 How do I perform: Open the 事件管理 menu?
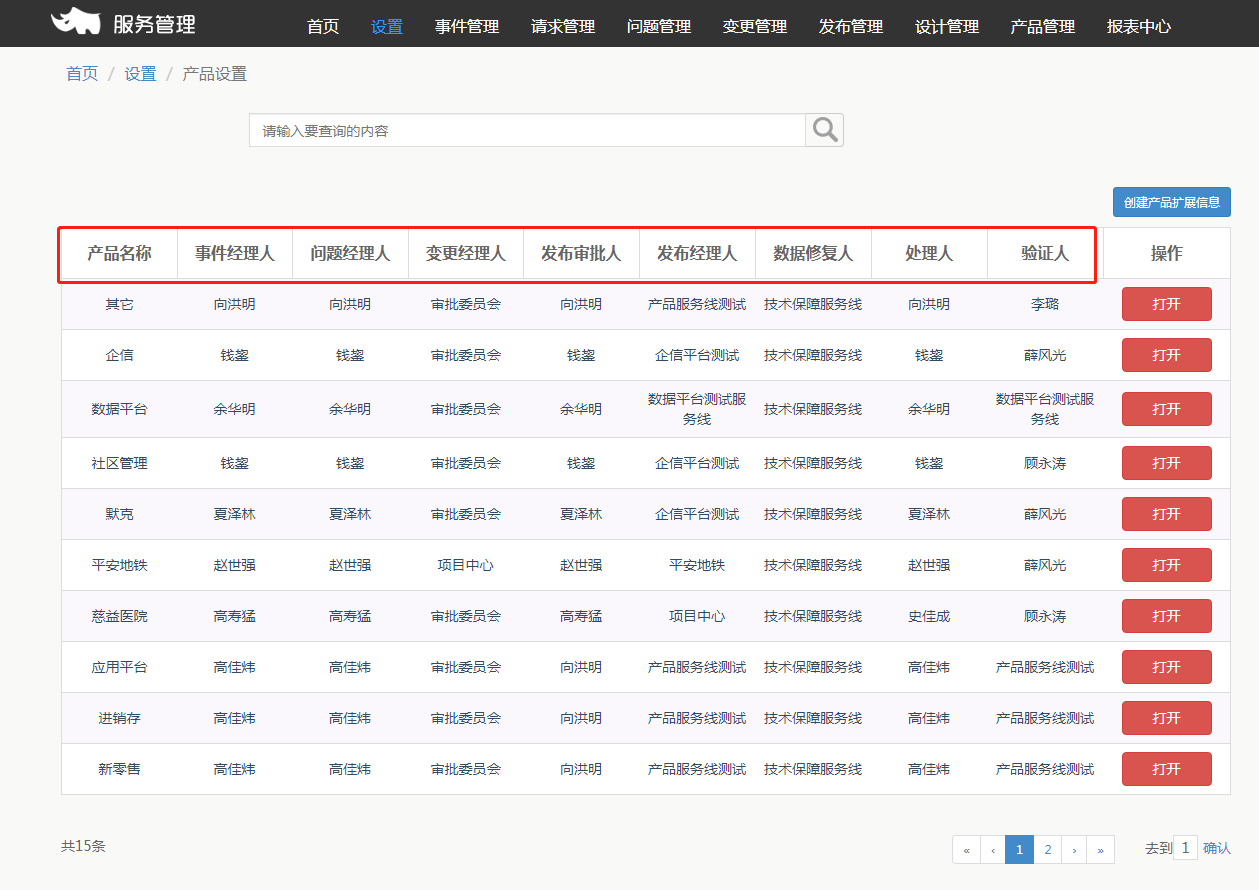[x=467, y=27]
